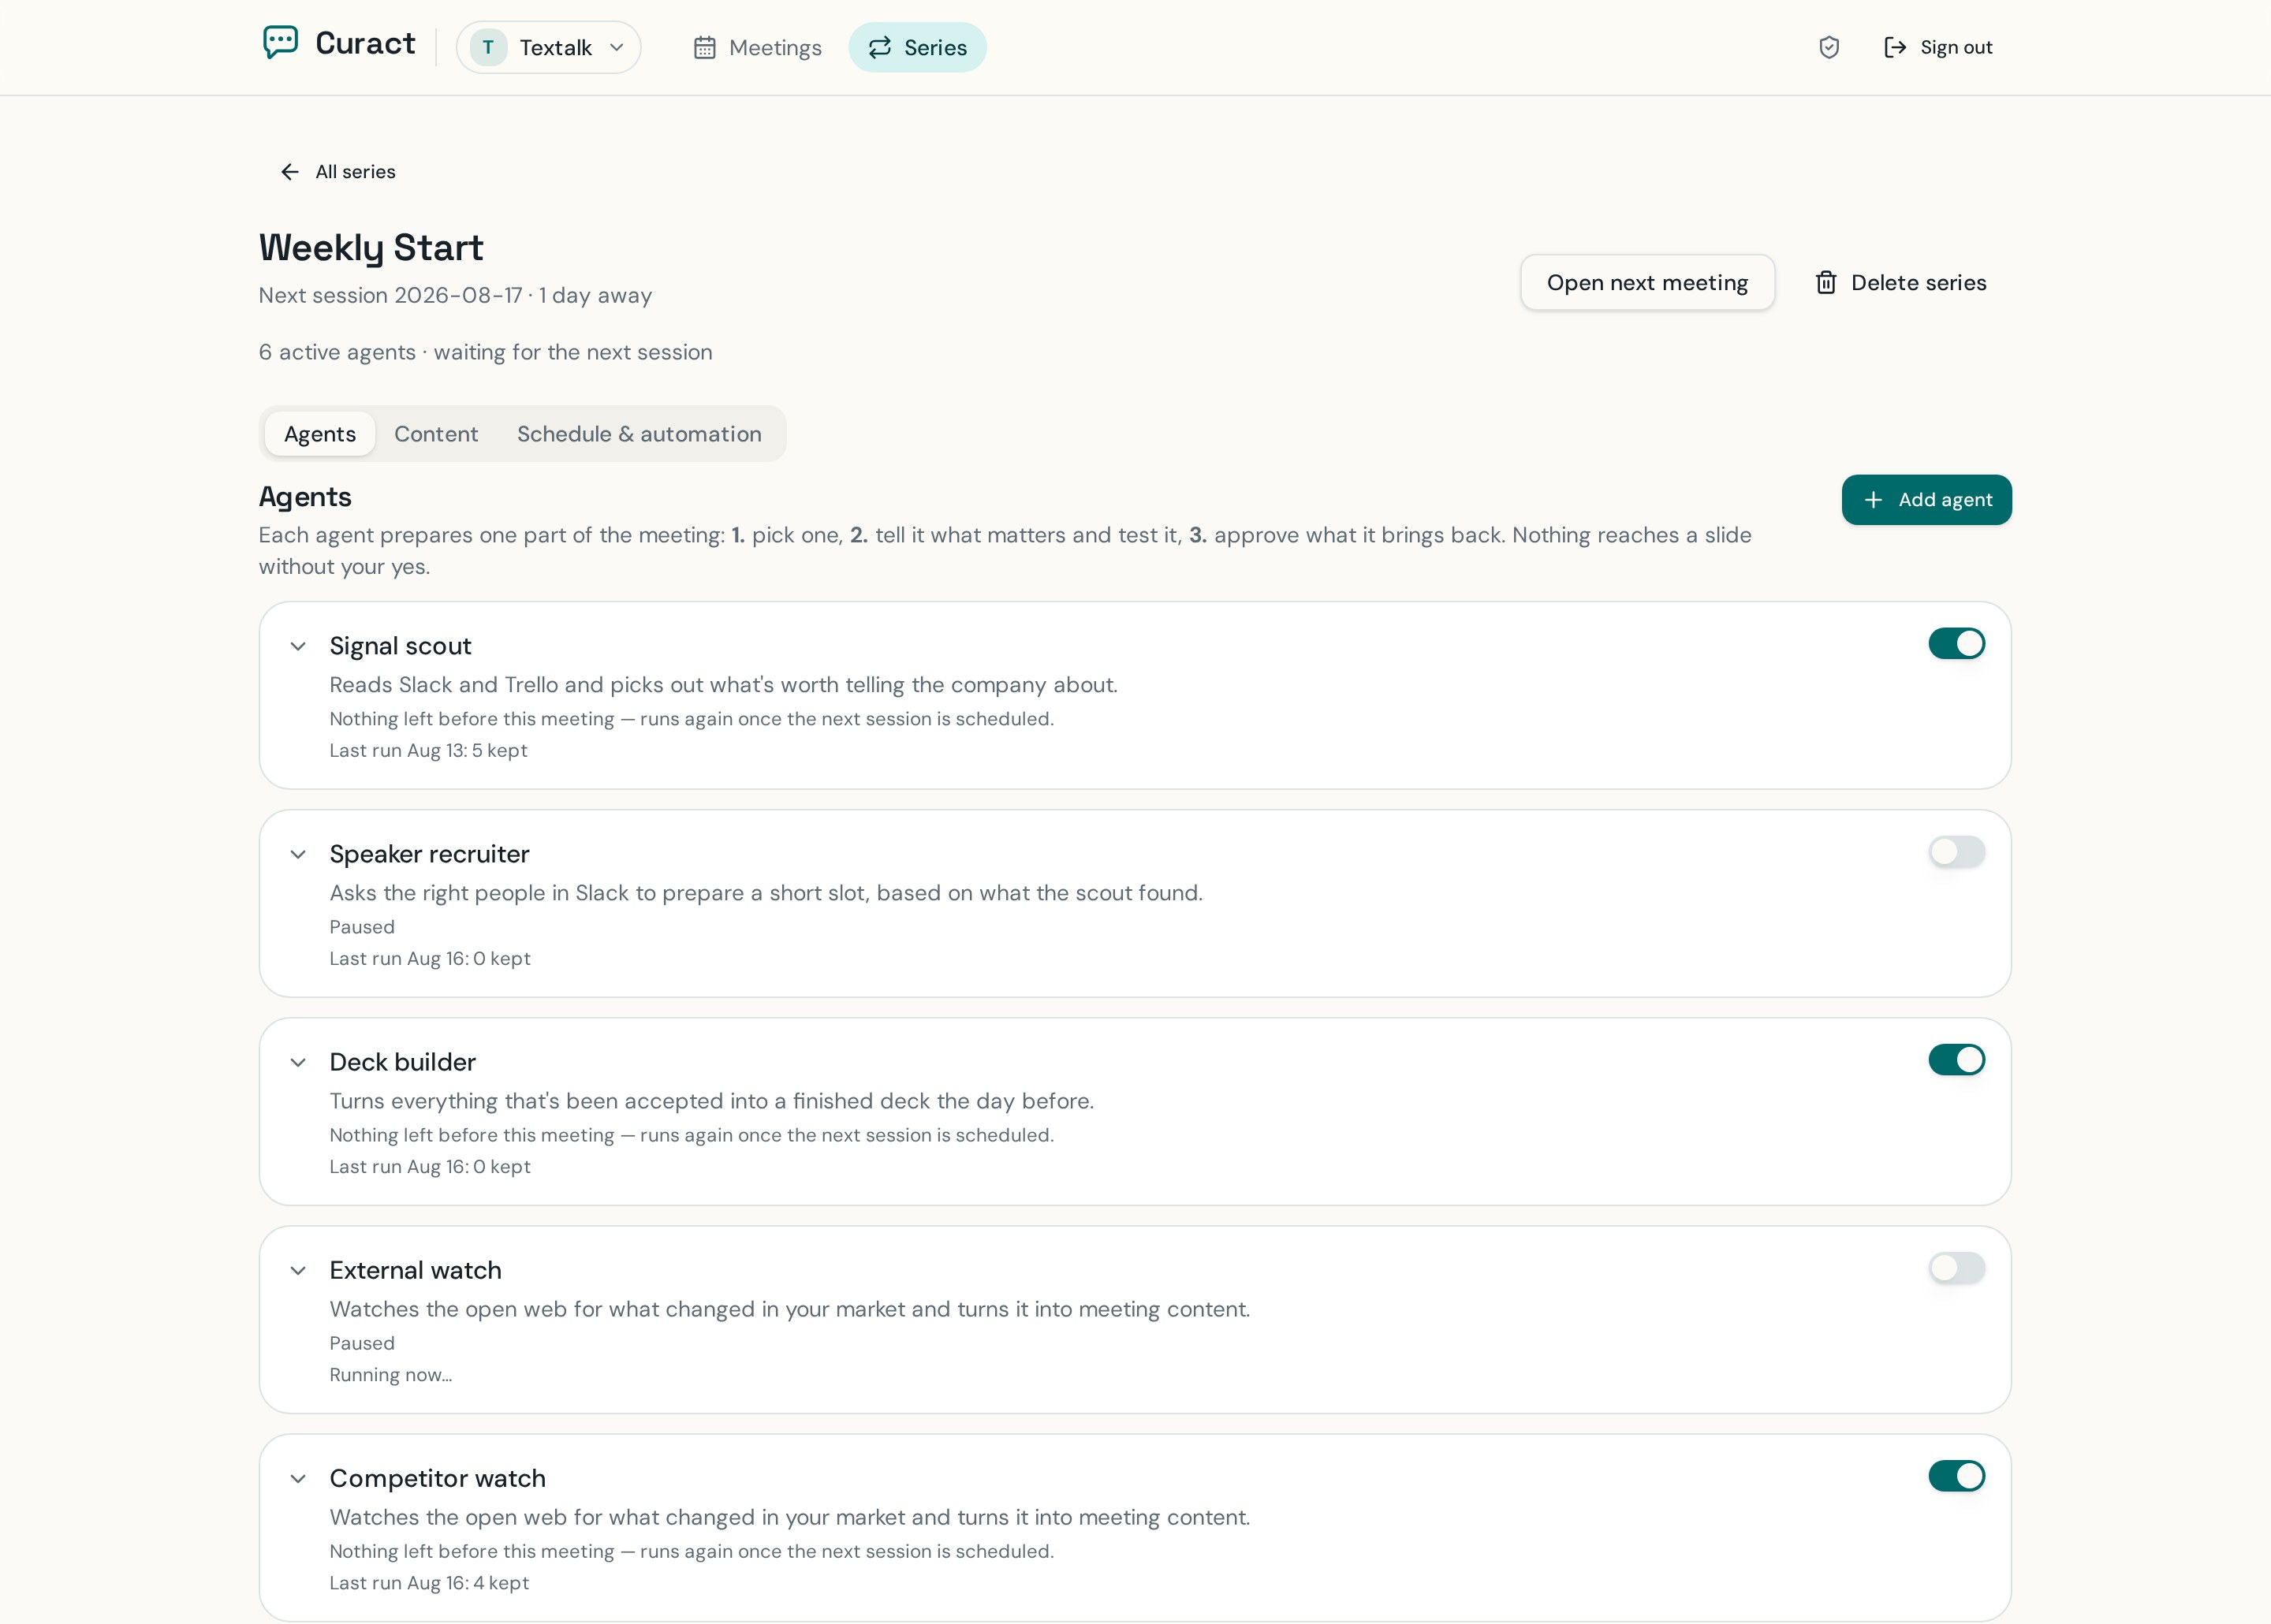Click 'Next session 2026-08-17' text

point(390,295)
